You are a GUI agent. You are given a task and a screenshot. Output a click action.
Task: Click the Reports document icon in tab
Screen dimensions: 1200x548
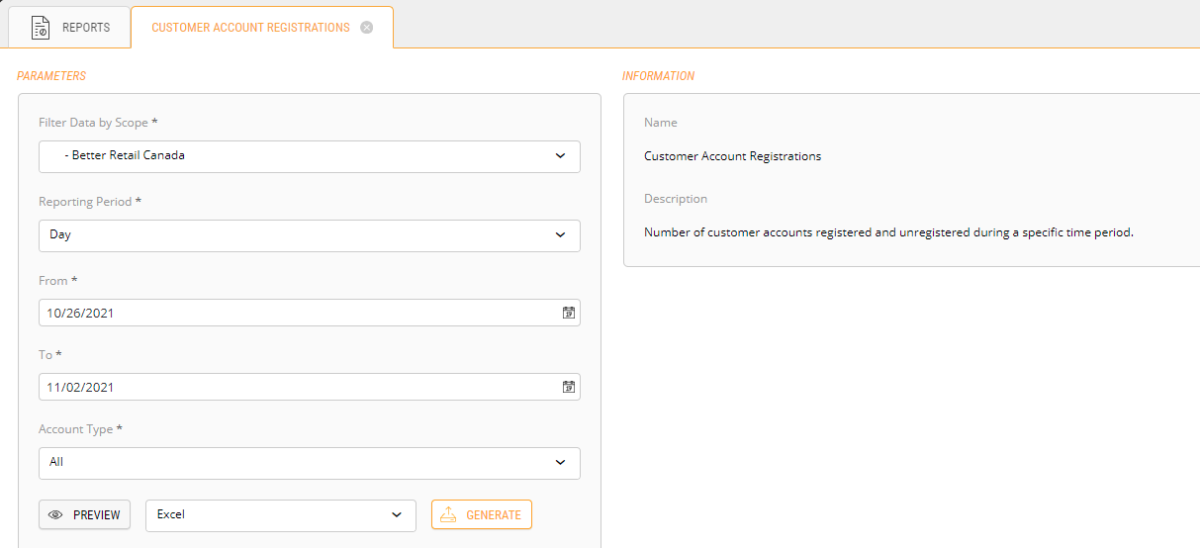(x=40, y=28)
